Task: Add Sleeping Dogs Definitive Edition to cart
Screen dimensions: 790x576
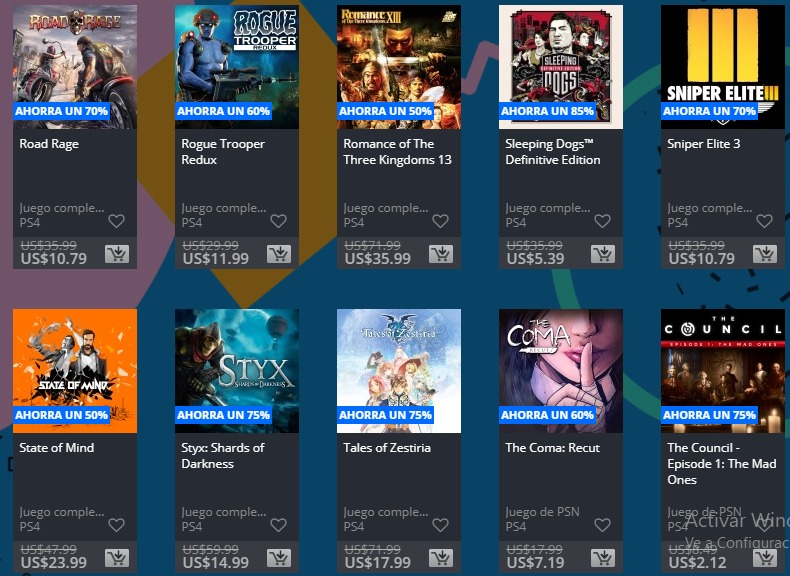Action: 603,254
